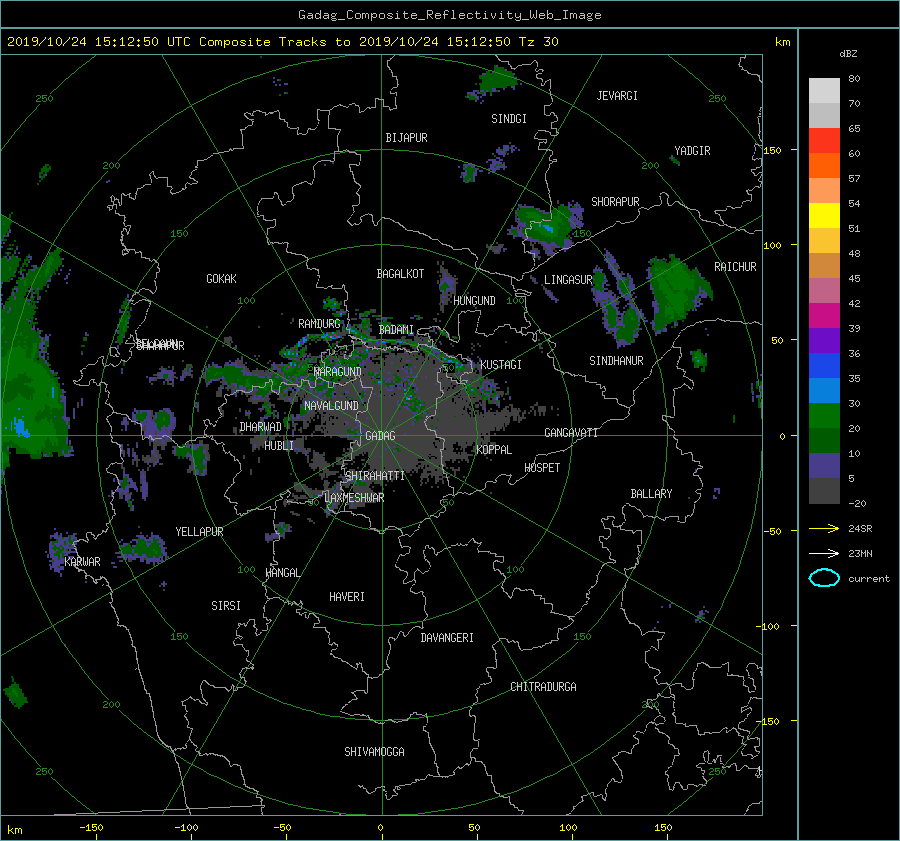Click the 23MN legend label

coord(860,553)
